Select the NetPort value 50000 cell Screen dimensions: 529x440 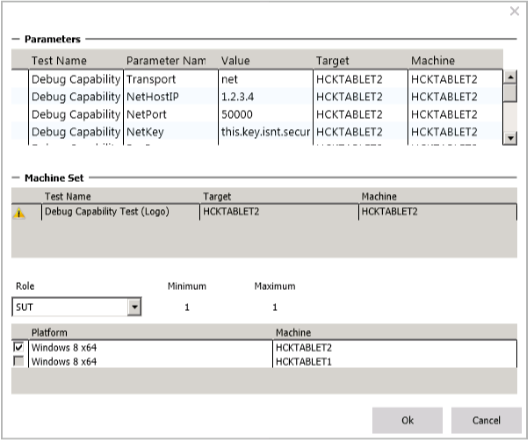[x=266, y=114]
